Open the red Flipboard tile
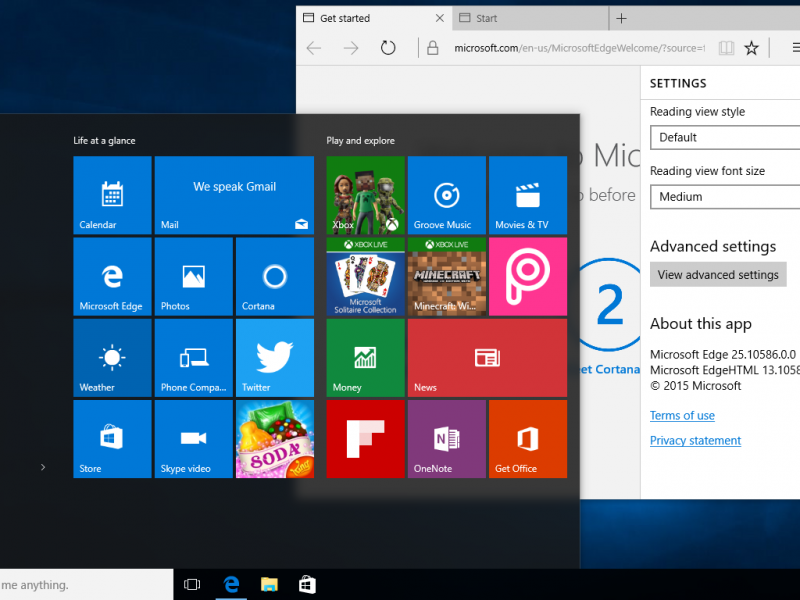The image size is (800, 600). (x=365, y=439)
